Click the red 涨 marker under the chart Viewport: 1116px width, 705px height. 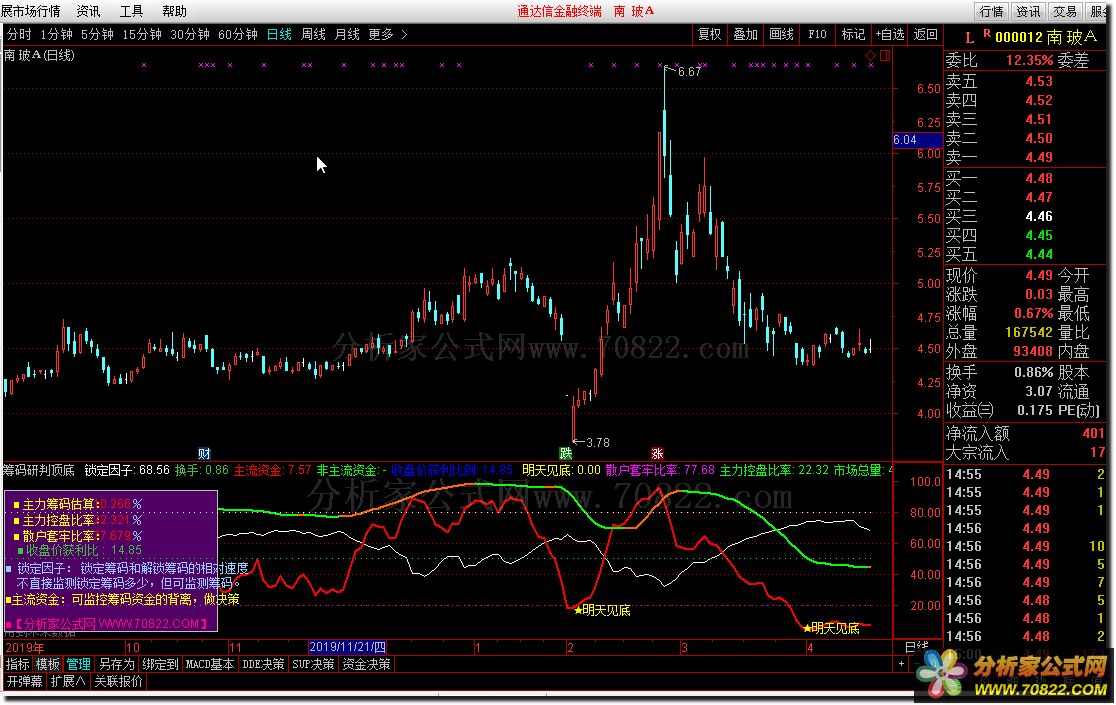tap(657, 454)
